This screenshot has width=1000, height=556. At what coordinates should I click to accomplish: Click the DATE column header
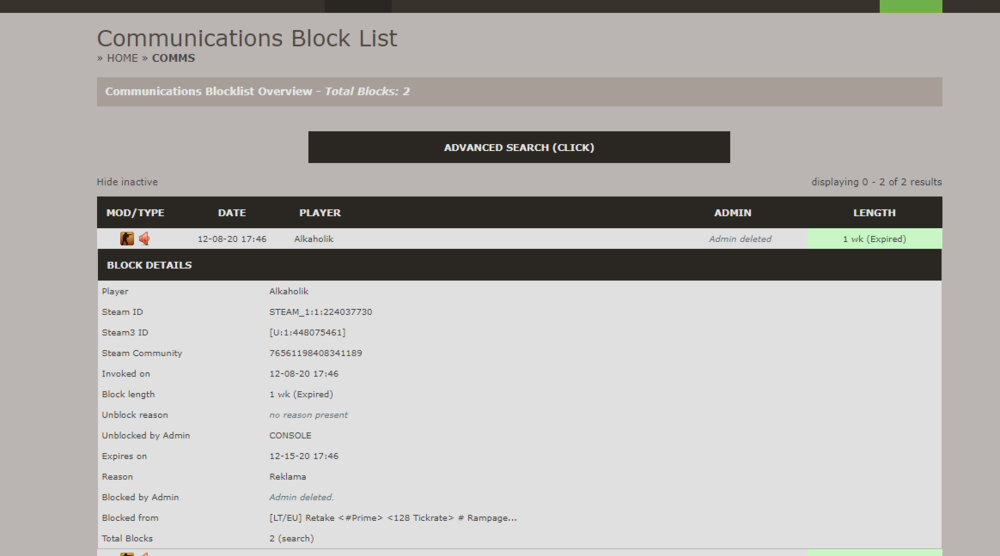click(231, 213)
